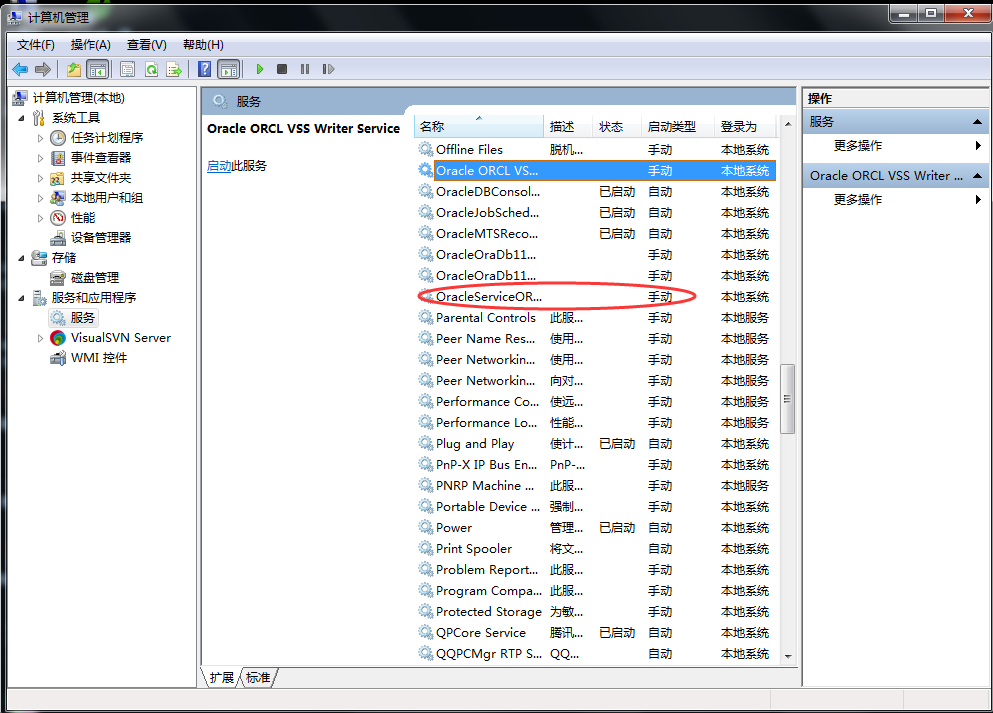
Task: Click the service list scrollbar thumb
Action: [787, 399]
